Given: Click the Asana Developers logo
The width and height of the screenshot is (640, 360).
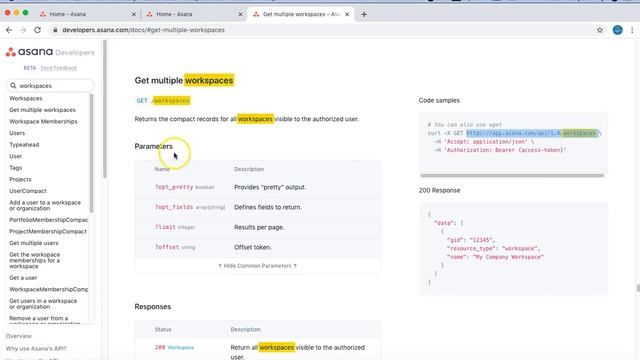Looking at the screenshot, I should (x=50, y=52).
